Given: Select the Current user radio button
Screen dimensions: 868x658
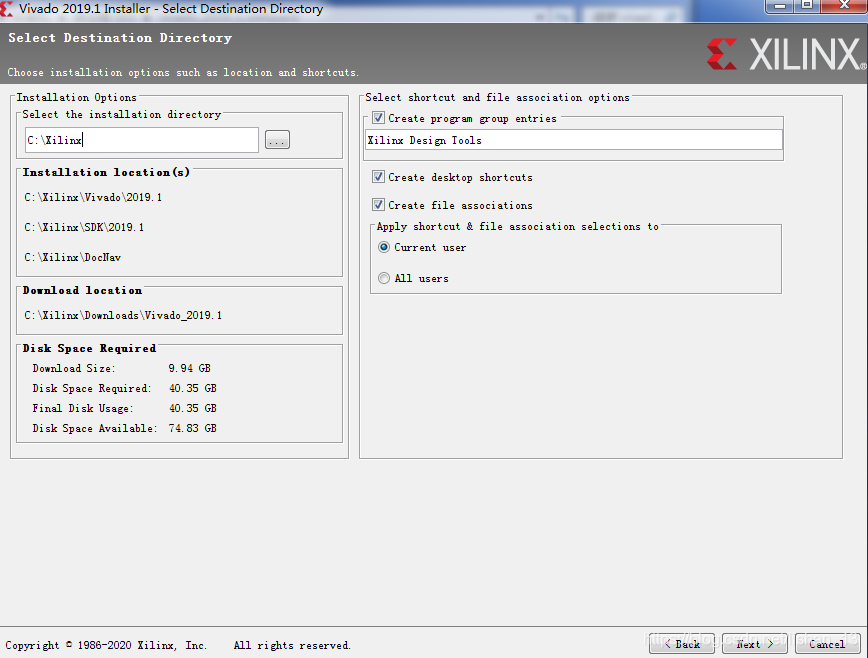Looking at the screenshot, I should pos(384,247).
